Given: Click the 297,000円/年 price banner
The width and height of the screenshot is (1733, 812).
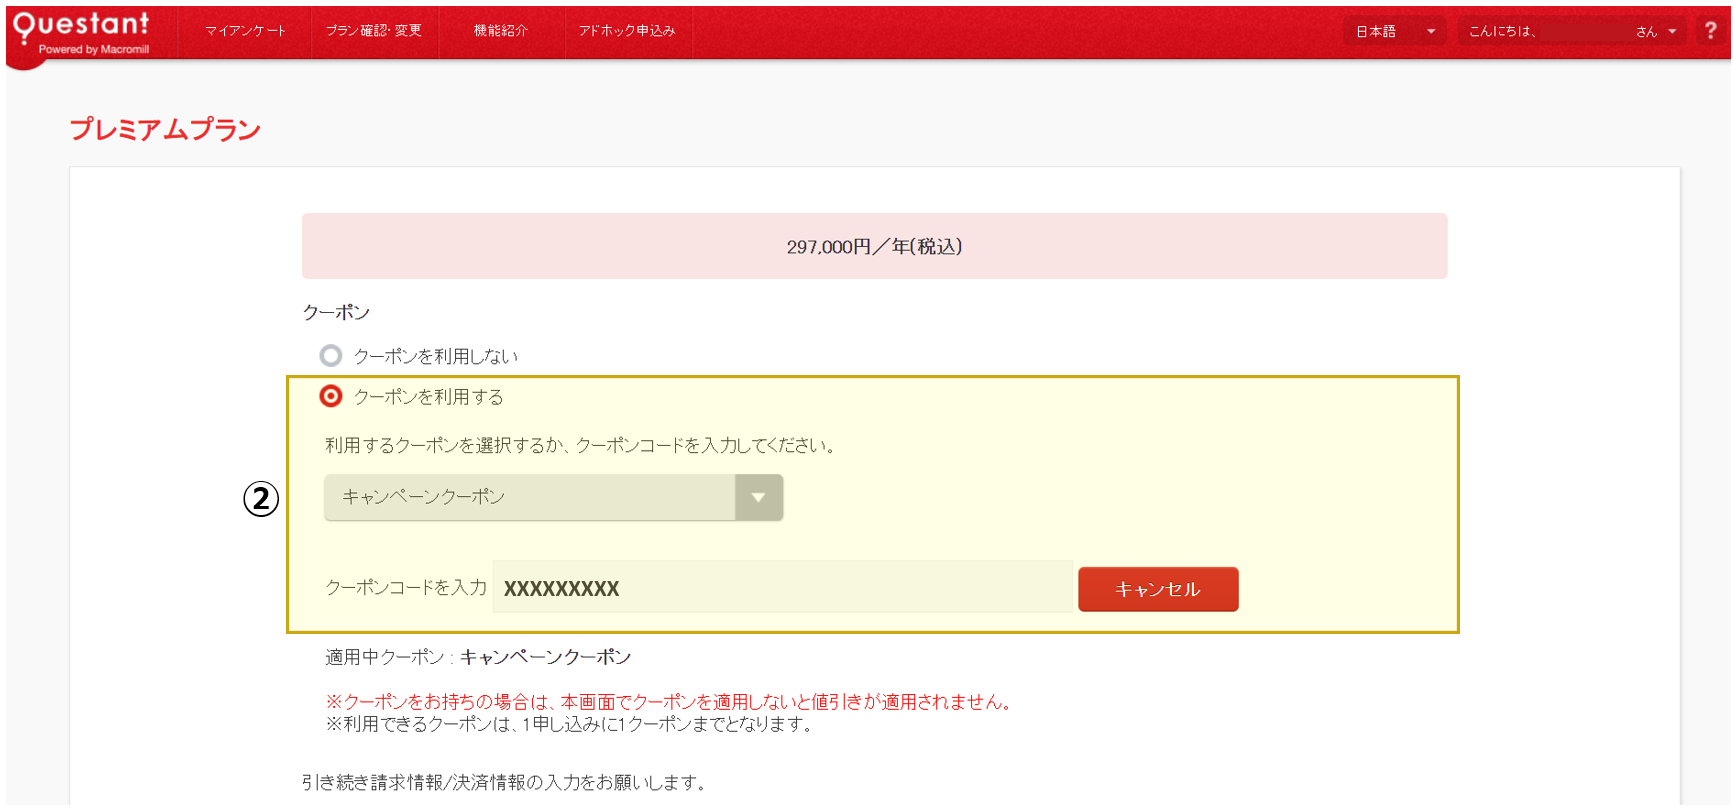Looking at the screenshot, I should pyautogui.click(x=874, y=246).
